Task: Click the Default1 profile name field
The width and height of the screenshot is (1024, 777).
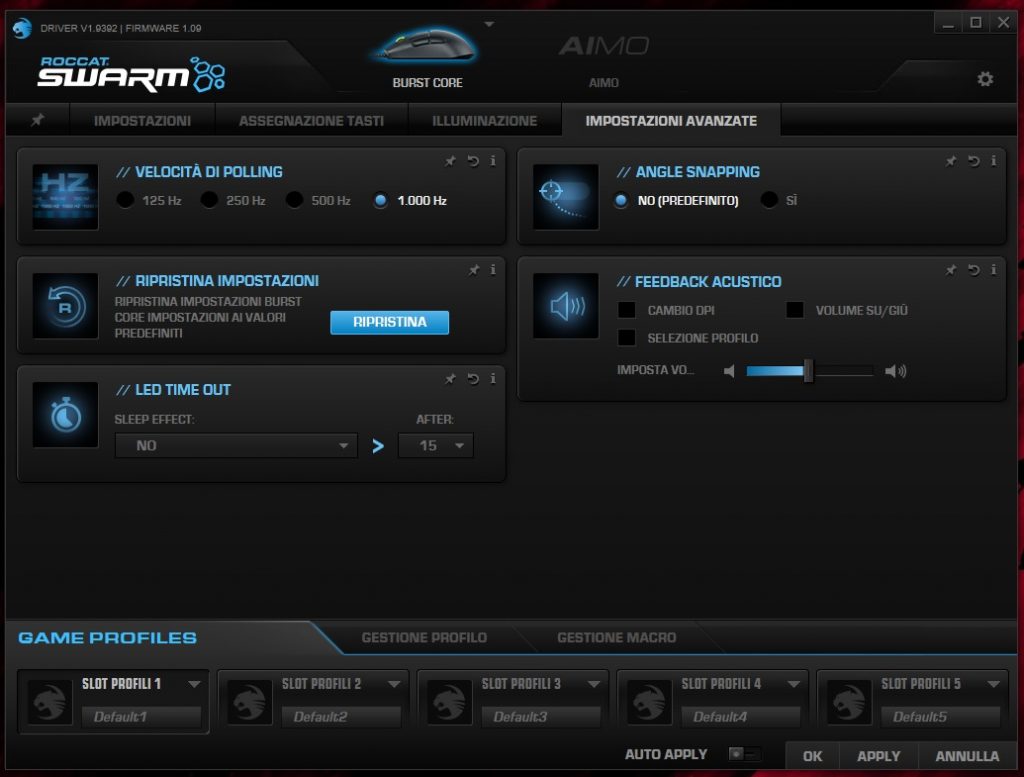Action: point(141,716)
